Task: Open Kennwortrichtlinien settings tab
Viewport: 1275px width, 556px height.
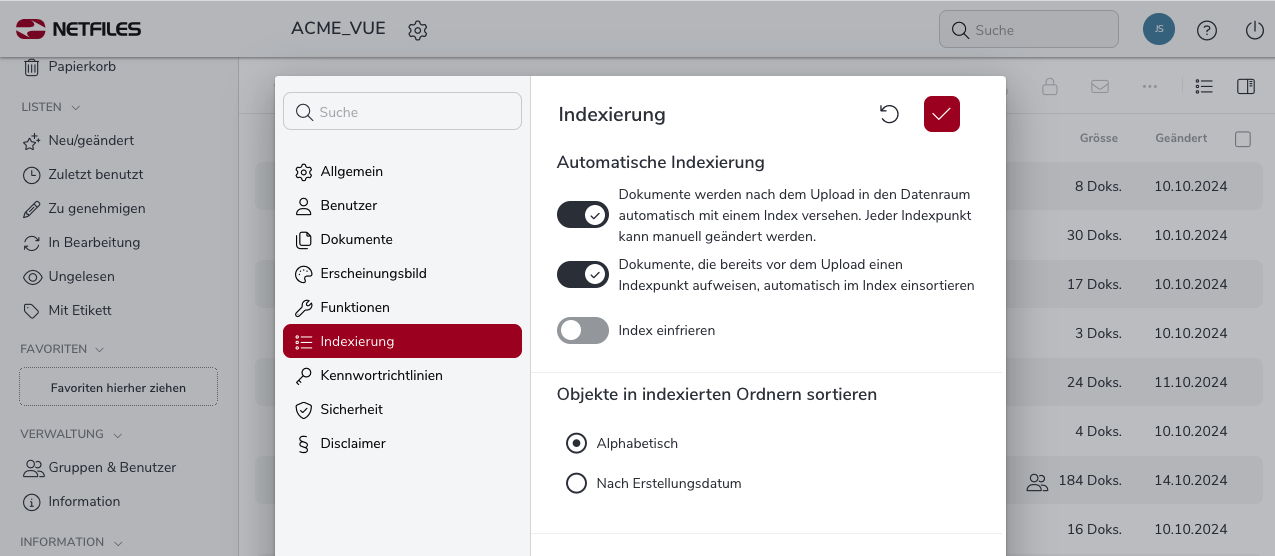Action: tap(381, 375)
